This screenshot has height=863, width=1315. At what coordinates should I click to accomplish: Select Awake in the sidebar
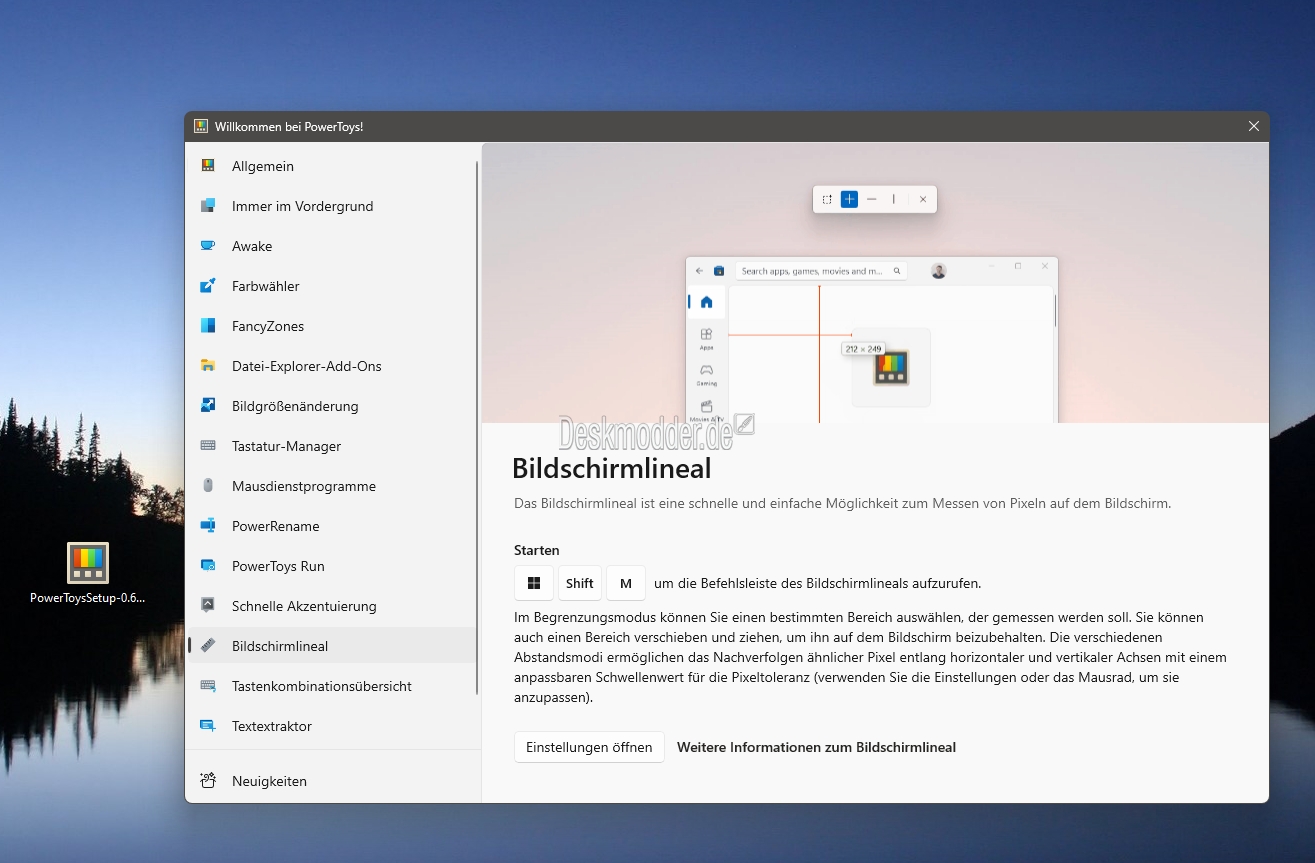point(331,246)
